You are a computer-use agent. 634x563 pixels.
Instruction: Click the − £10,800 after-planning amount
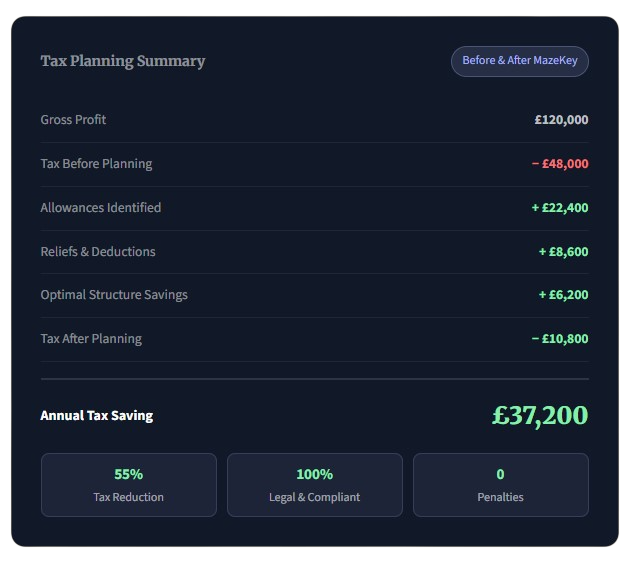point(560,339)
